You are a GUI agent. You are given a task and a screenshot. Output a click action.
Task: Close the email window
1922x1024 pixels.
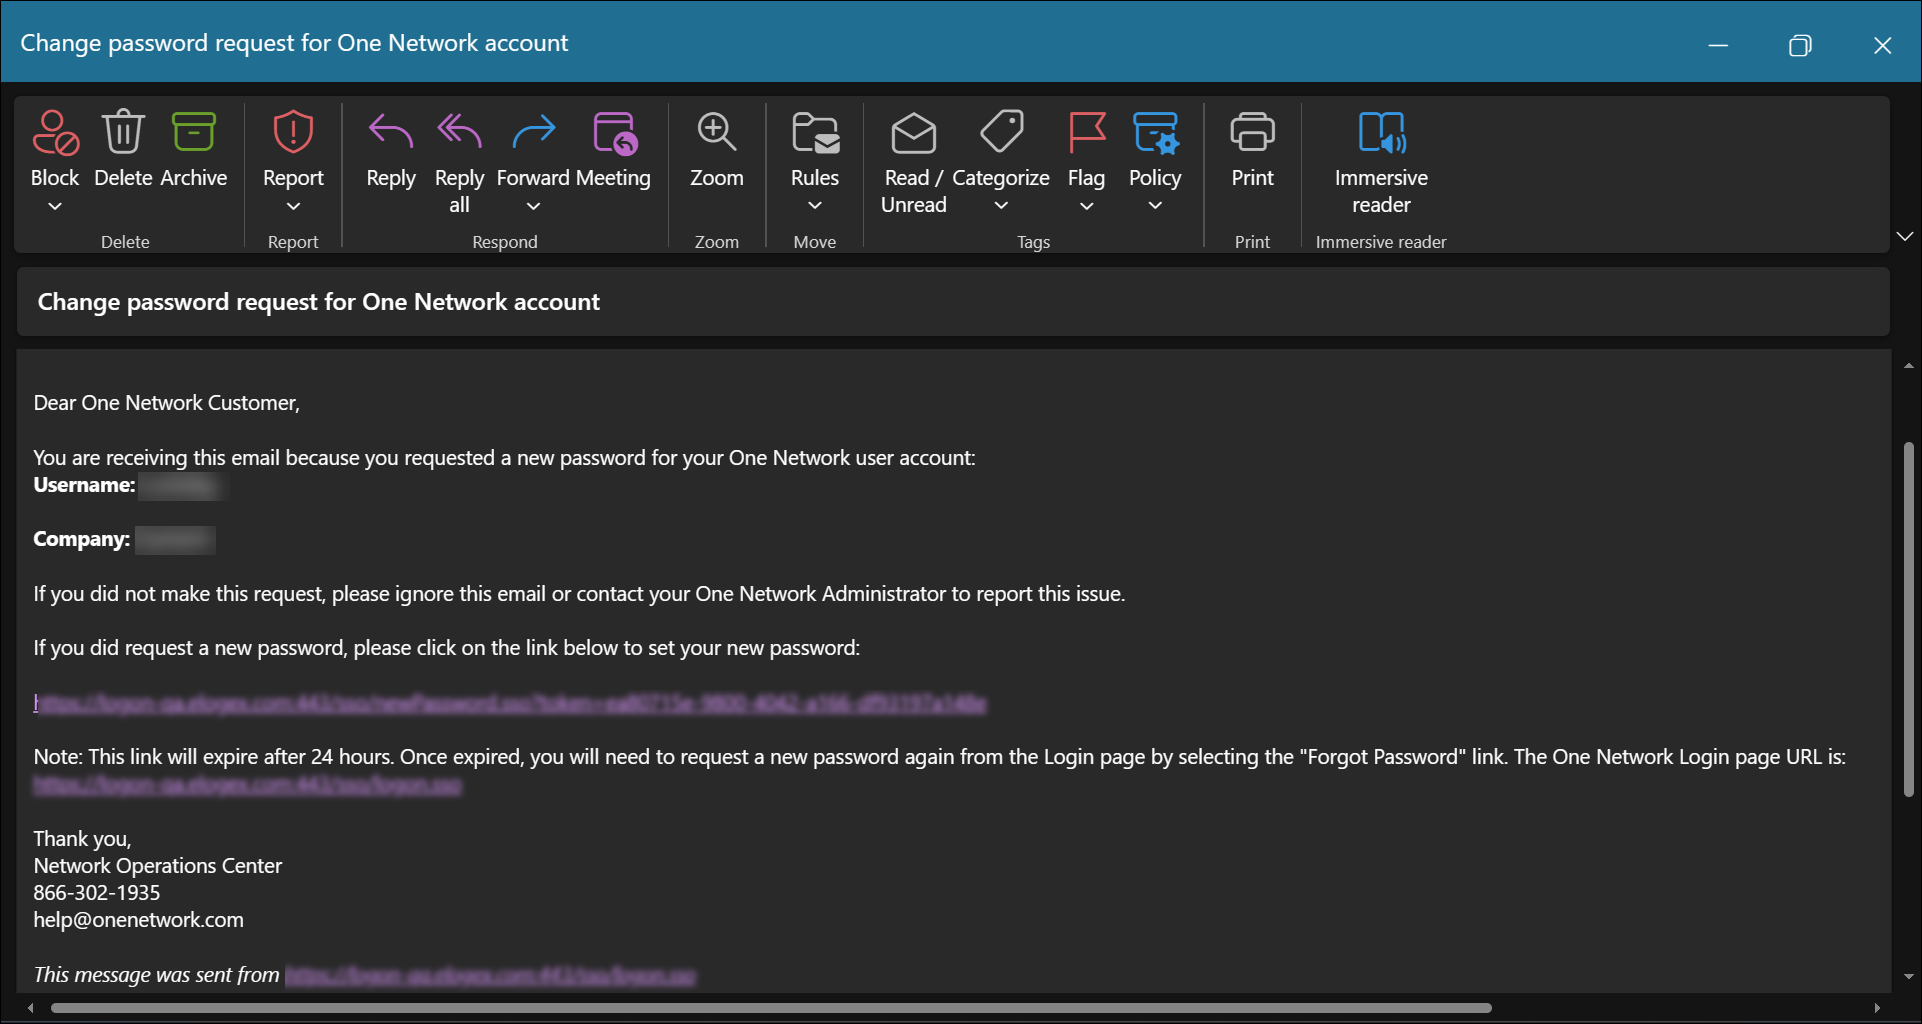point(1882,45)
